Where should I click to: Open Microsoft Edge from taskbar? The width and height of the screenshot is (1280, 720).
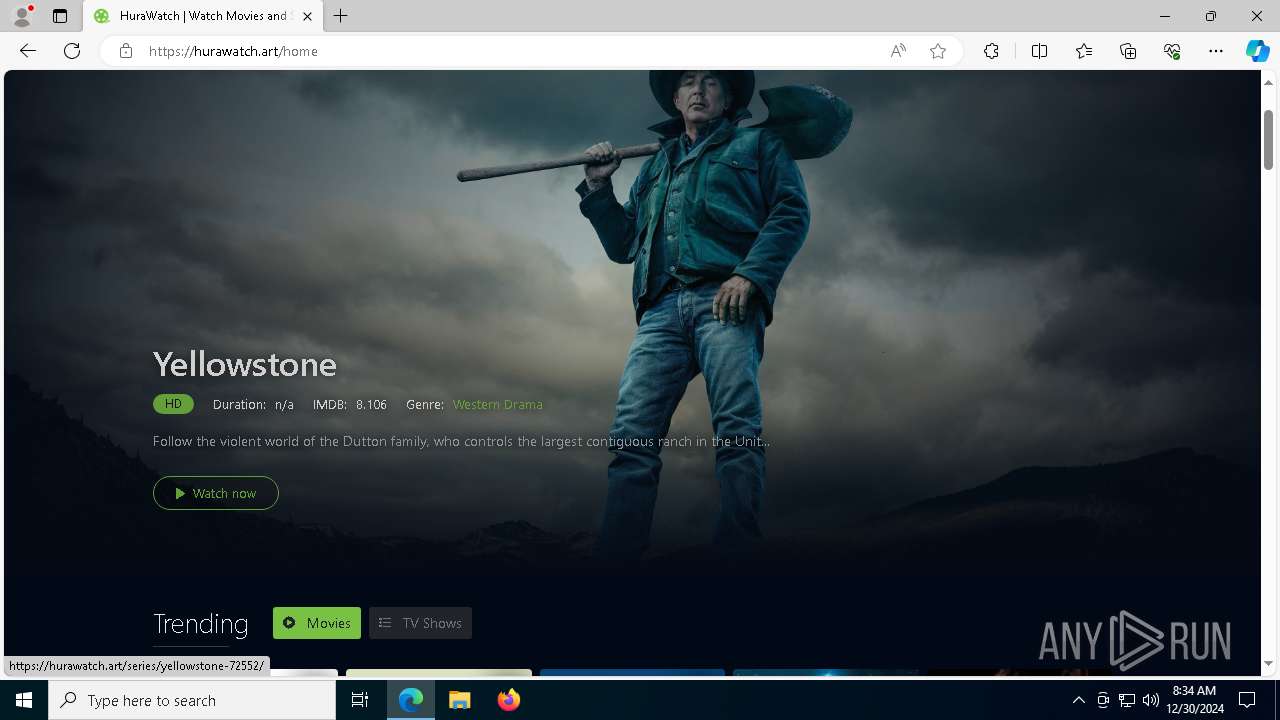pos(411,700)
